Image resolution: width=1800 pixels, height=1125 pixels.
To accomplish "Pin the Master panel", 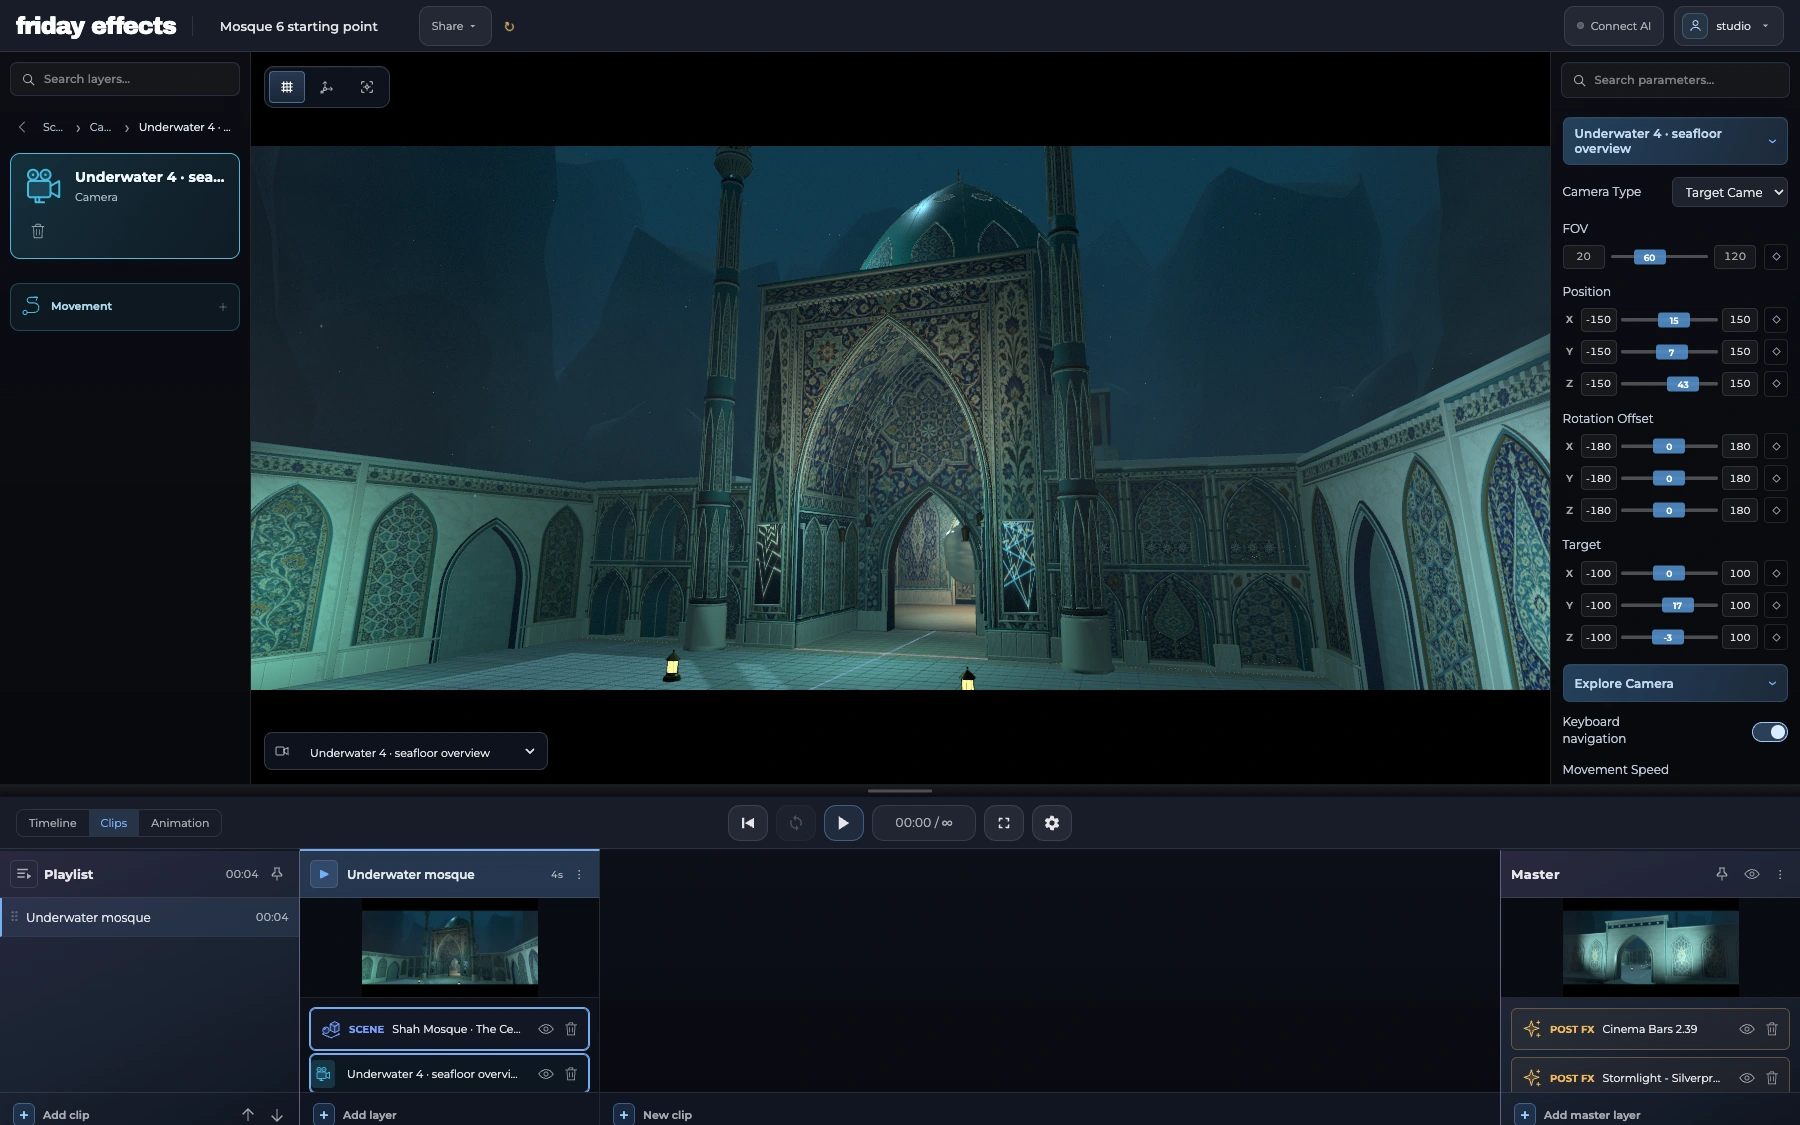I will point(1722,874).
